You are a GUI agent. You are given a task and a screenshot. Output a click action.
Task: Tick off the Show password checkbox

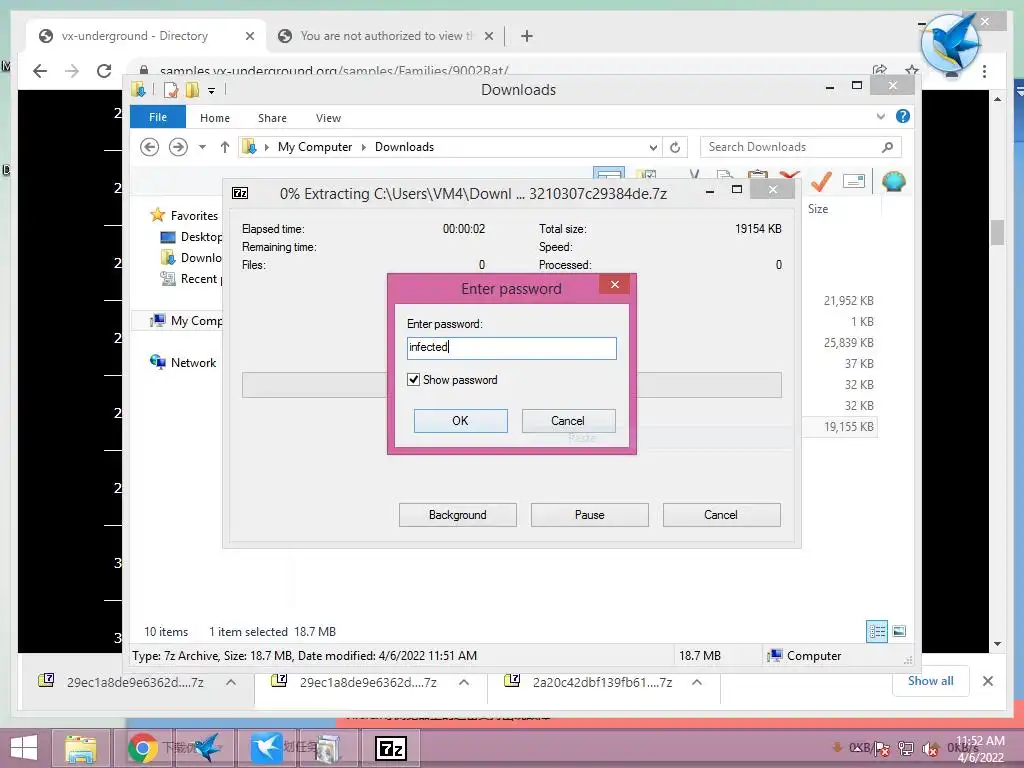413,379
